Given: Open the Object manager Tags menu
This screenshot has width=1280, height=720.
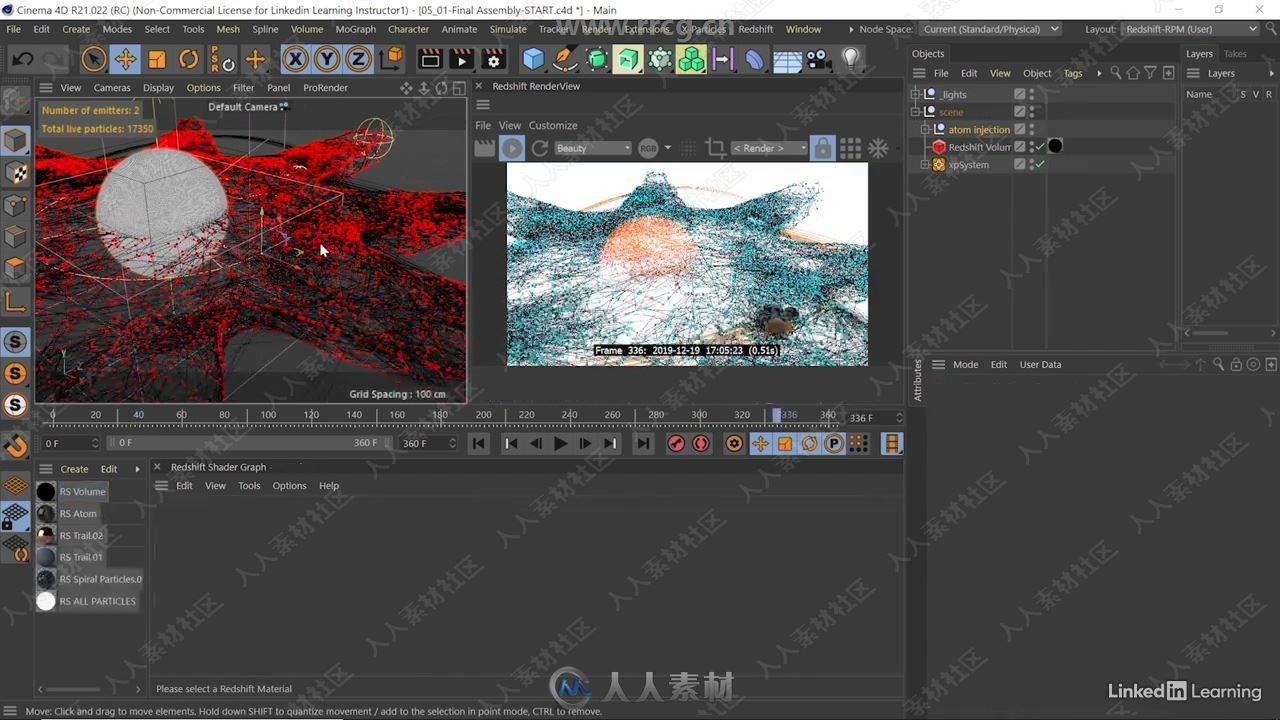Looking at the screenshot, I should [1073, 73].
